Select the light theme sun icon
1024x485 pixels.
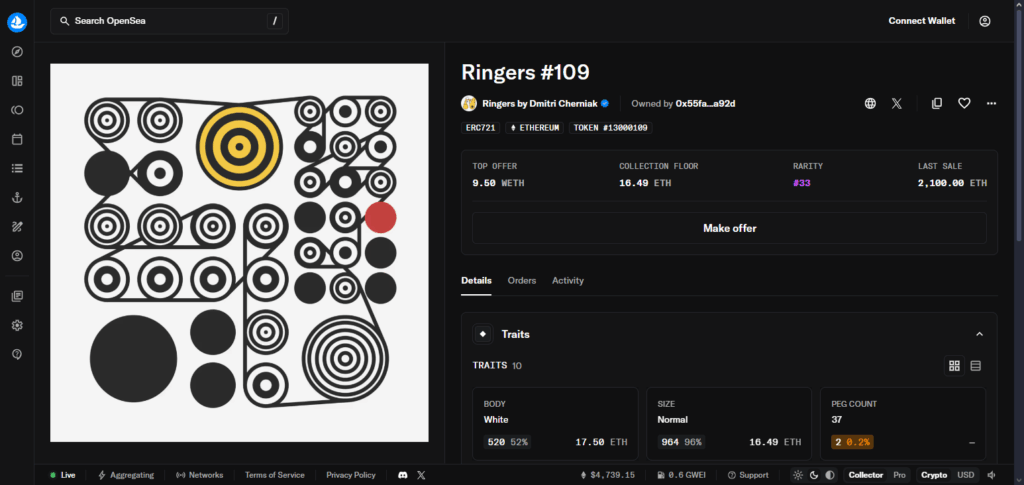tap(797, 475)
